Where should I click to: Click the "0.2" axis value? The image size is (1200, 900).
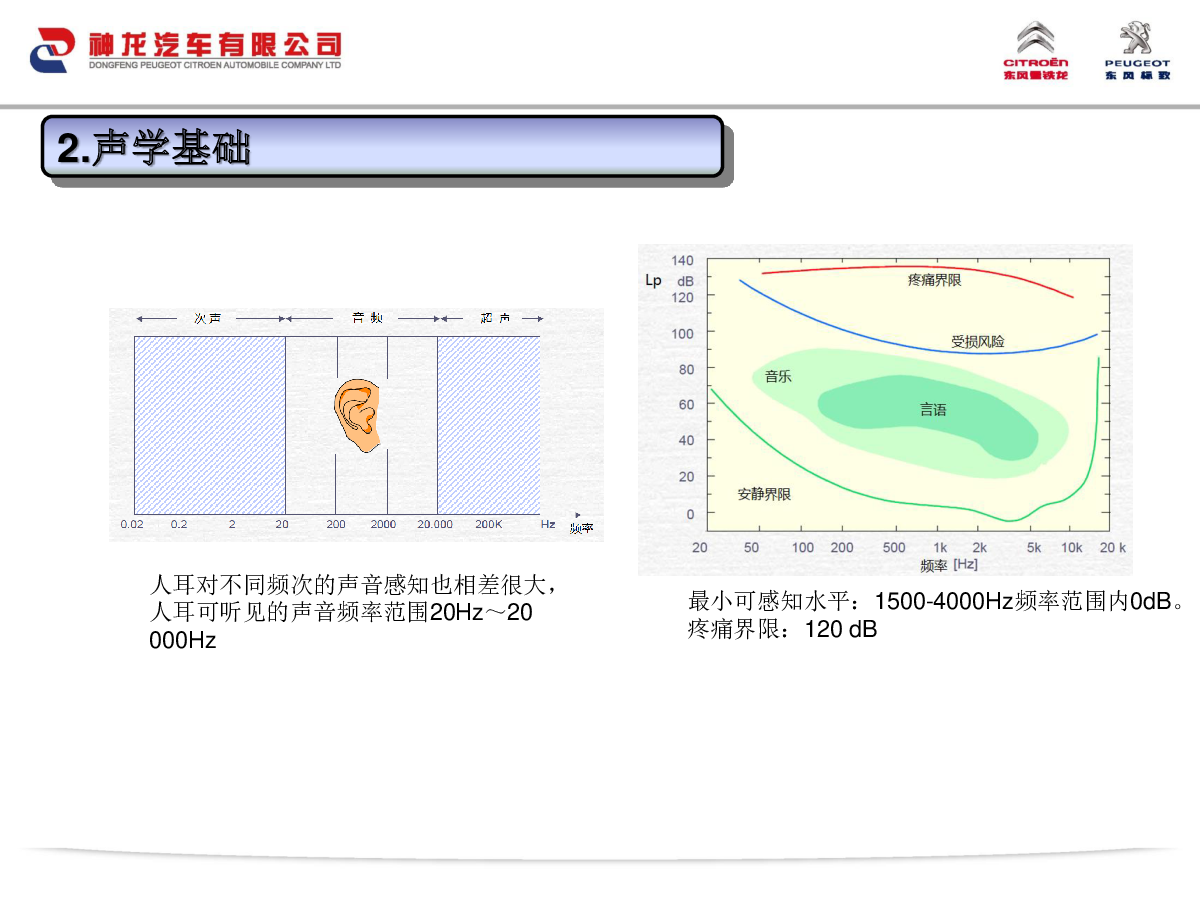[179, 524]
